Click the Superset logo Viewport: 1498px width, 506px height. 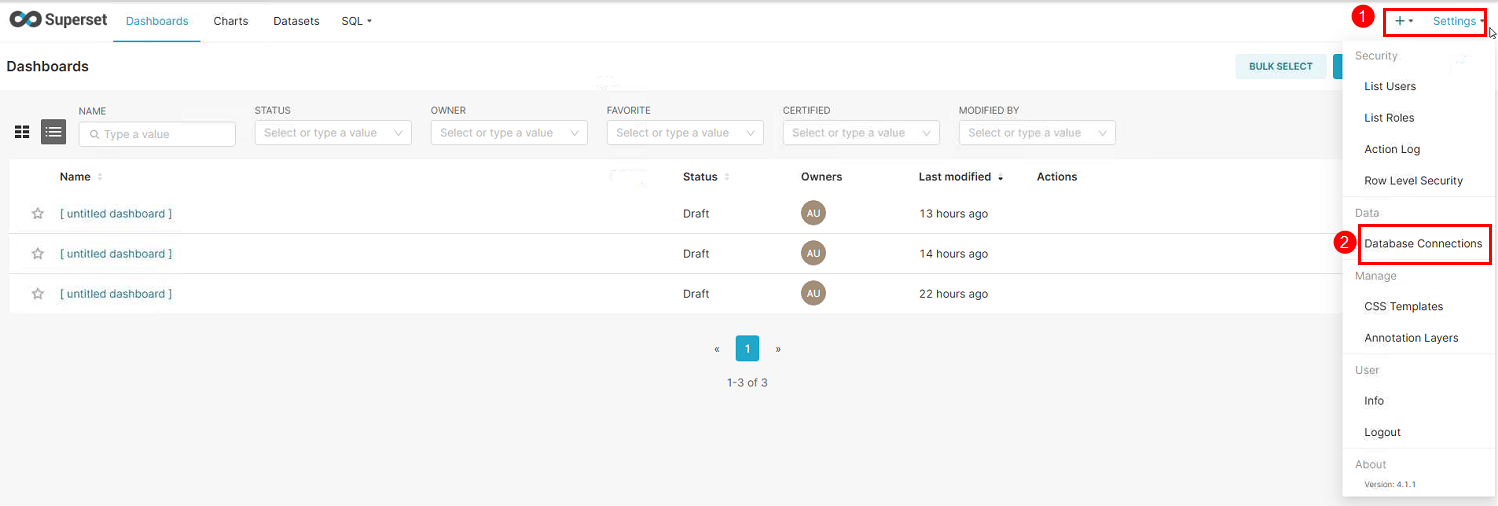click(58, 20)
